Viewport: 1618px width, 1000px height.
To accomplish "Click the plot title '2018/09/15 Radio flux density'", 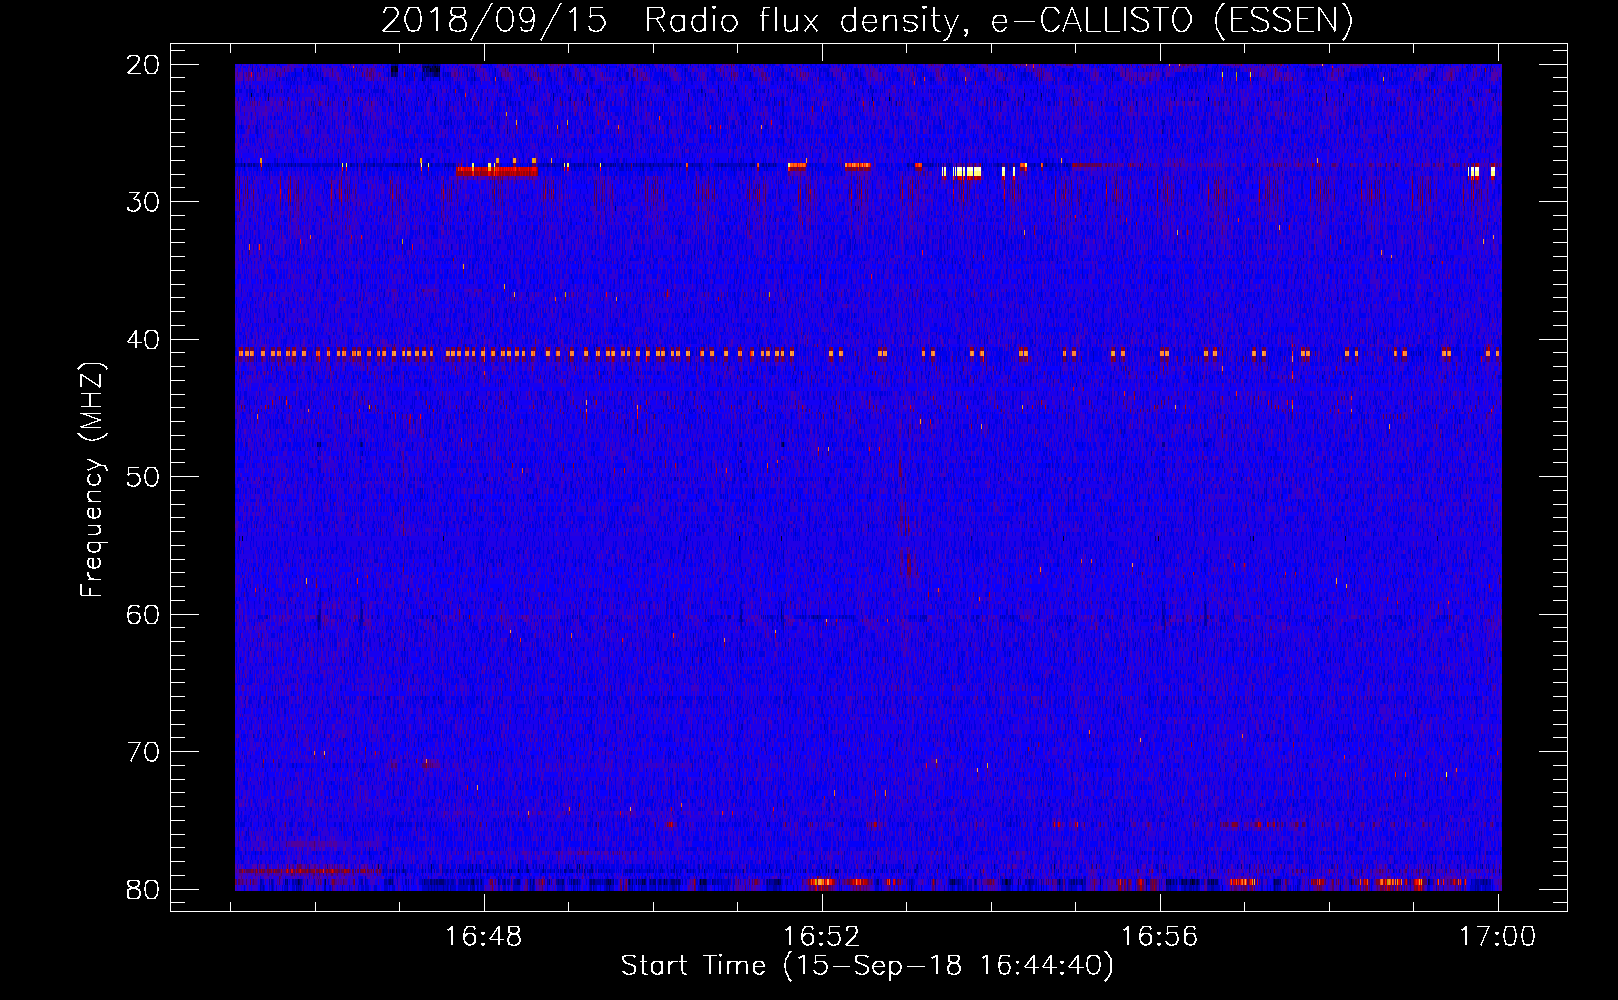I will pos(672,21).
